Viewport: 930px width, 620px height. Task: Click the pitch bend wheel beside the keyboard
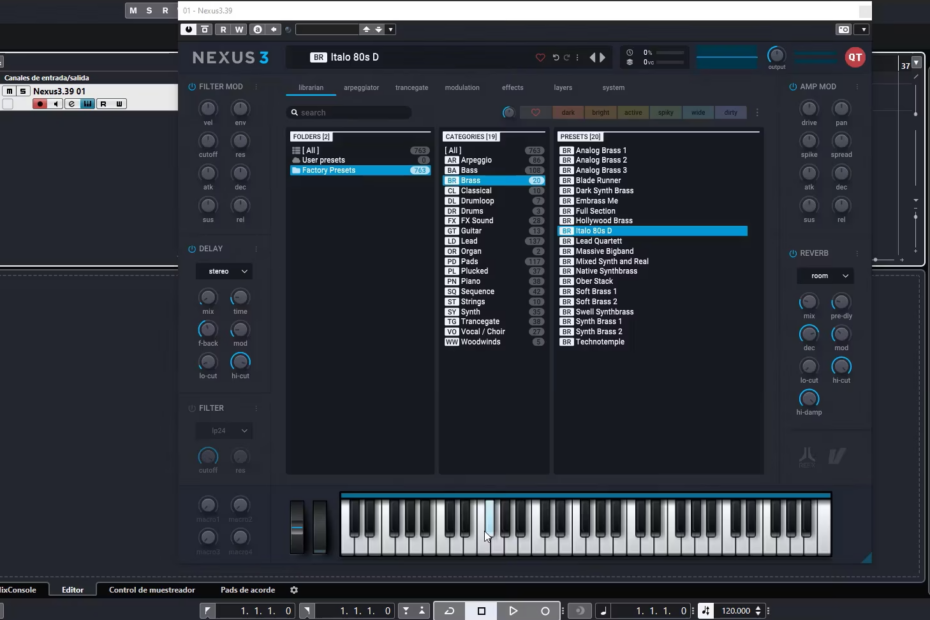(x=297, y=527)
